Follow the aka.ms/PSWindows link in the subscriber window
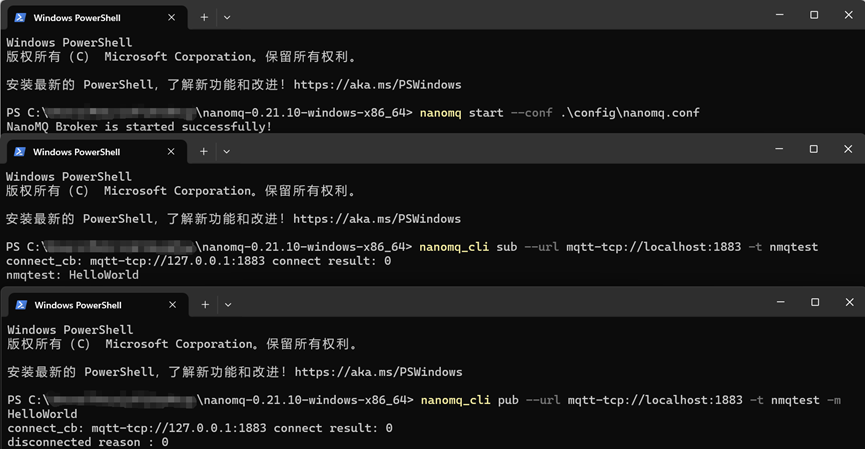Screen dimensions: 865x449 coord(377,218)
